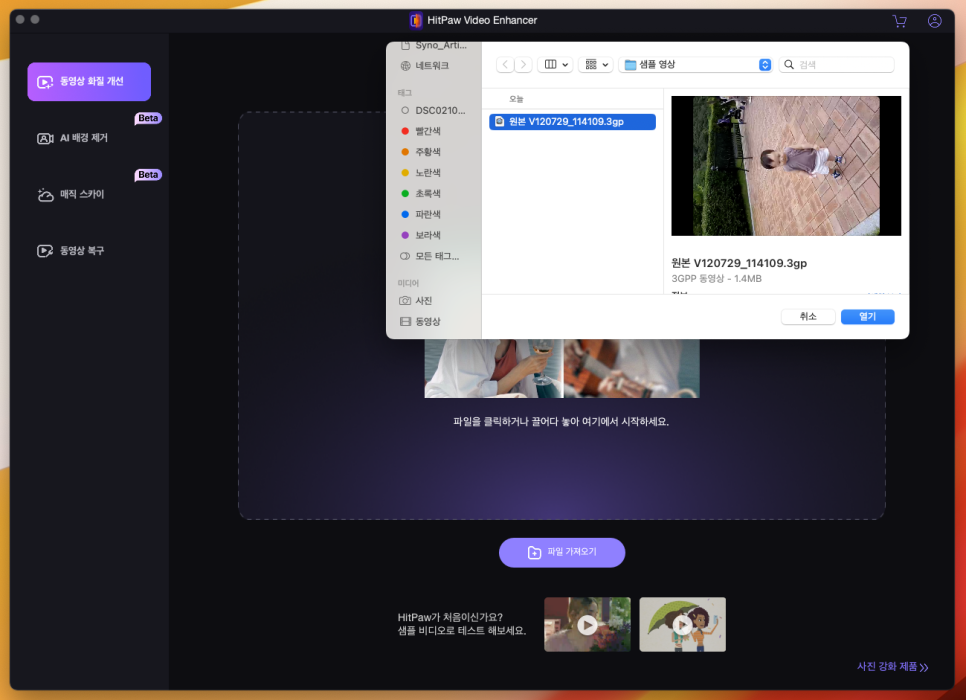Click the 동영상 filmstrip icon
The image size is (966, 700).
[x=405, y=322]
